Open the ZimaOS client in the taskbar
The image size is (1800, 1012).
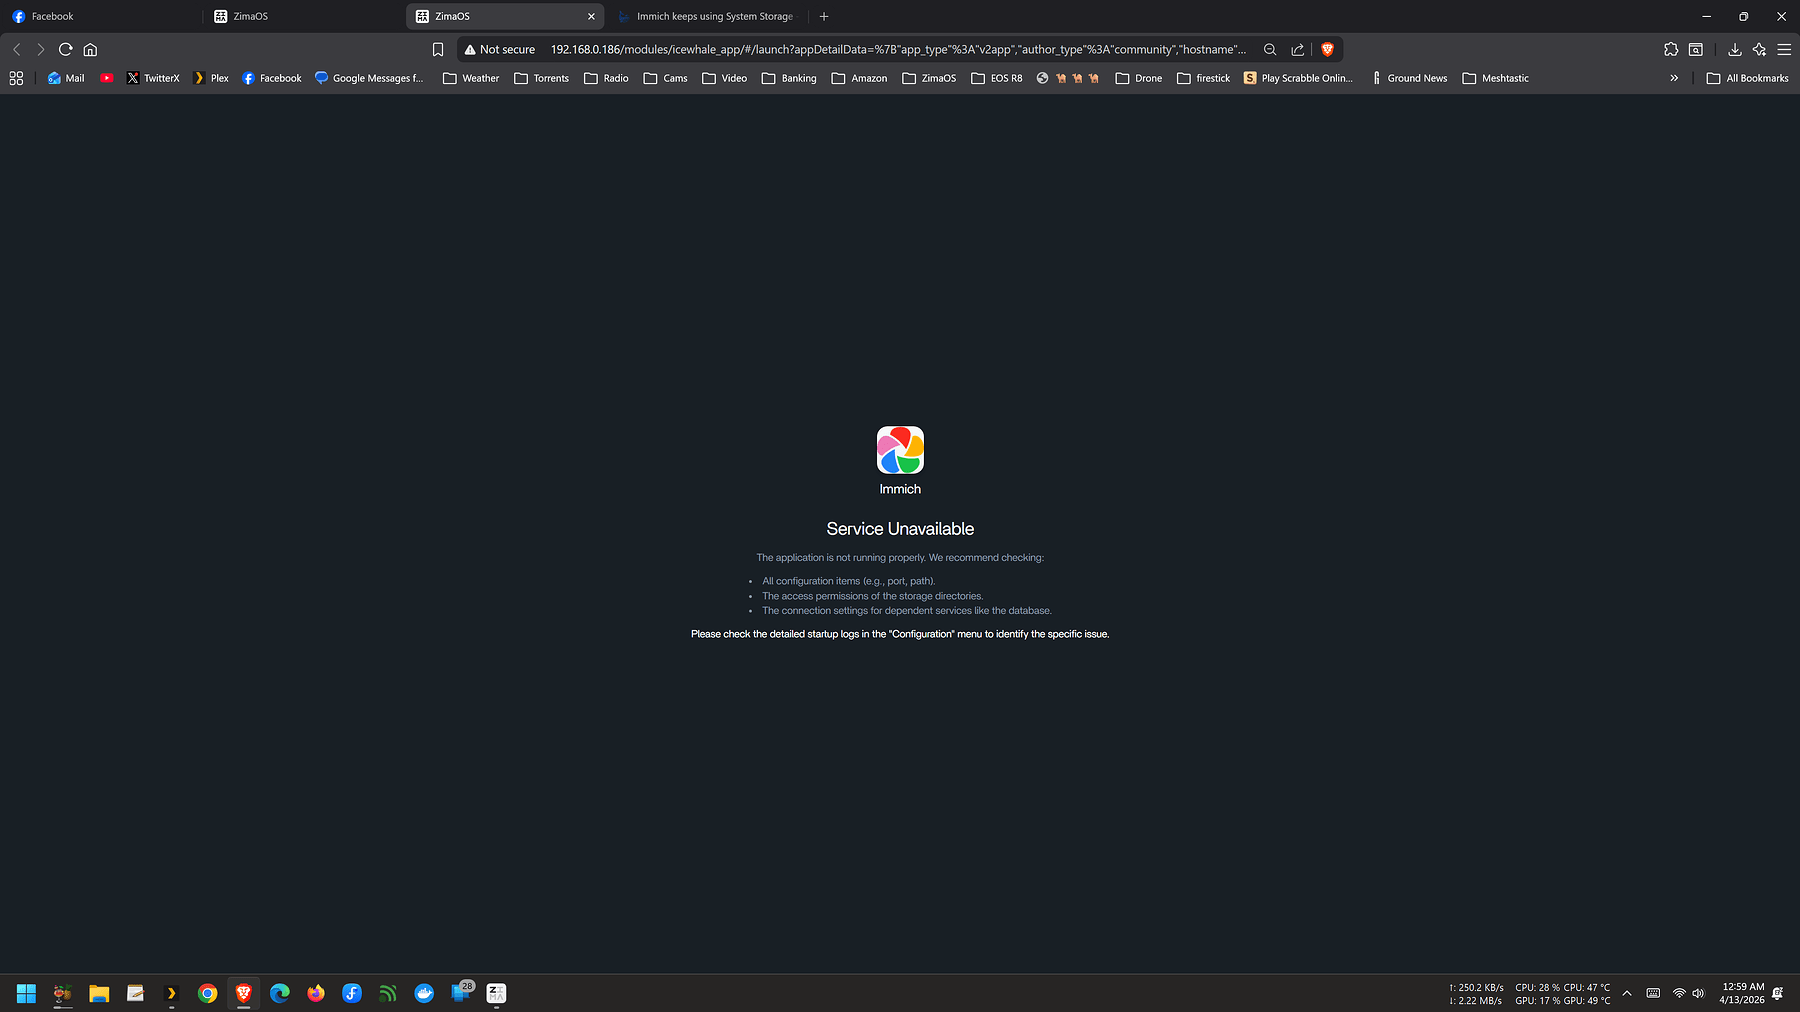point(495,992)
